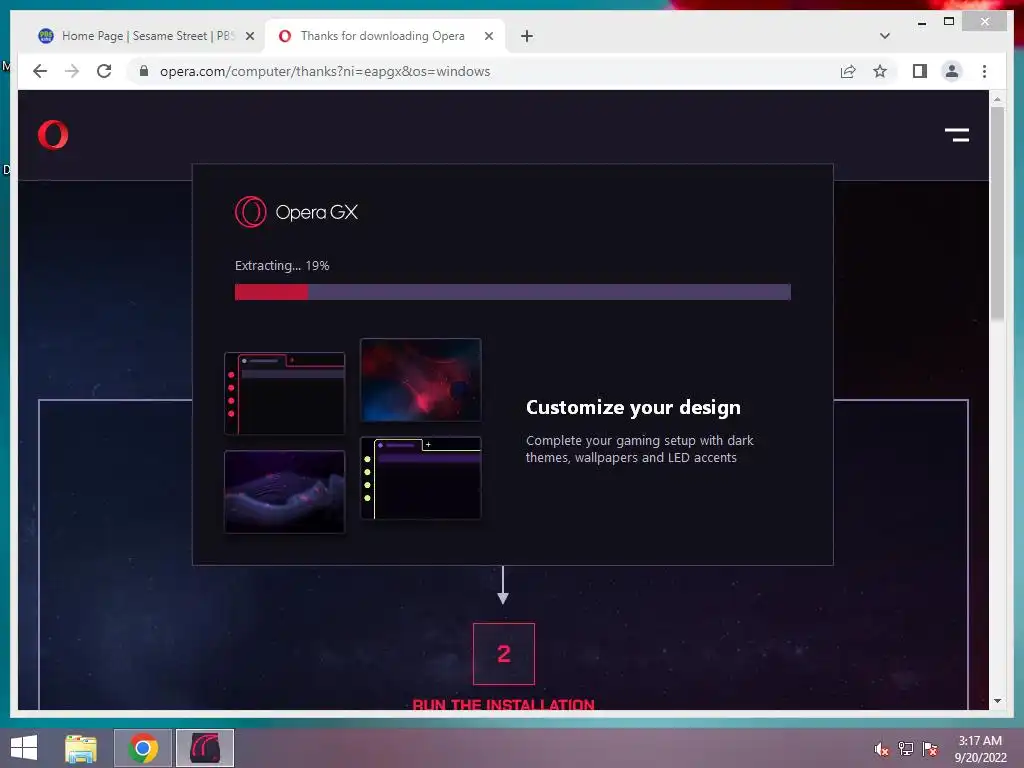Click the purple landscape wallpaper thumbnail
The width and height of the screenshot is (1024, 768).
(x=285, y=492)
